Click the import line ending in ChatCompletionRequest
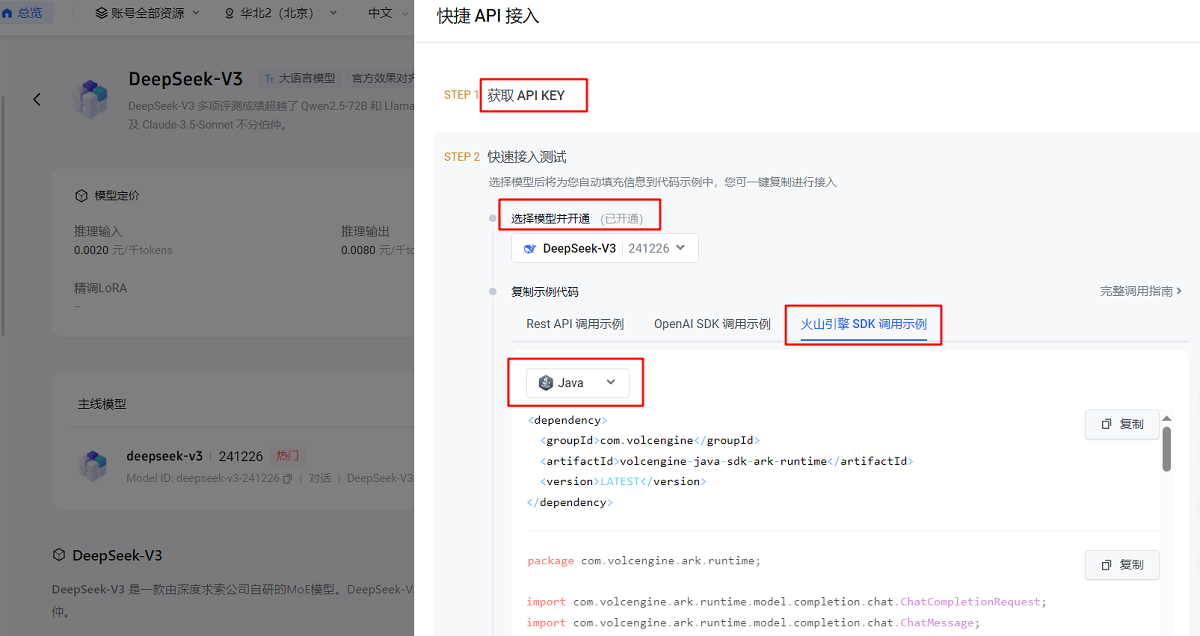This screenshot has height=636, width=1200. pos(787,601)
